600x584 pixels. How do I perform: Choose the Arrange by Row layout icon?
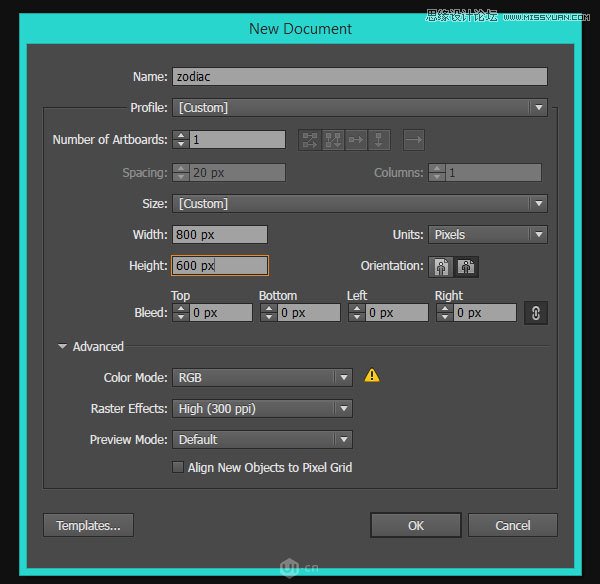point(356,140)
